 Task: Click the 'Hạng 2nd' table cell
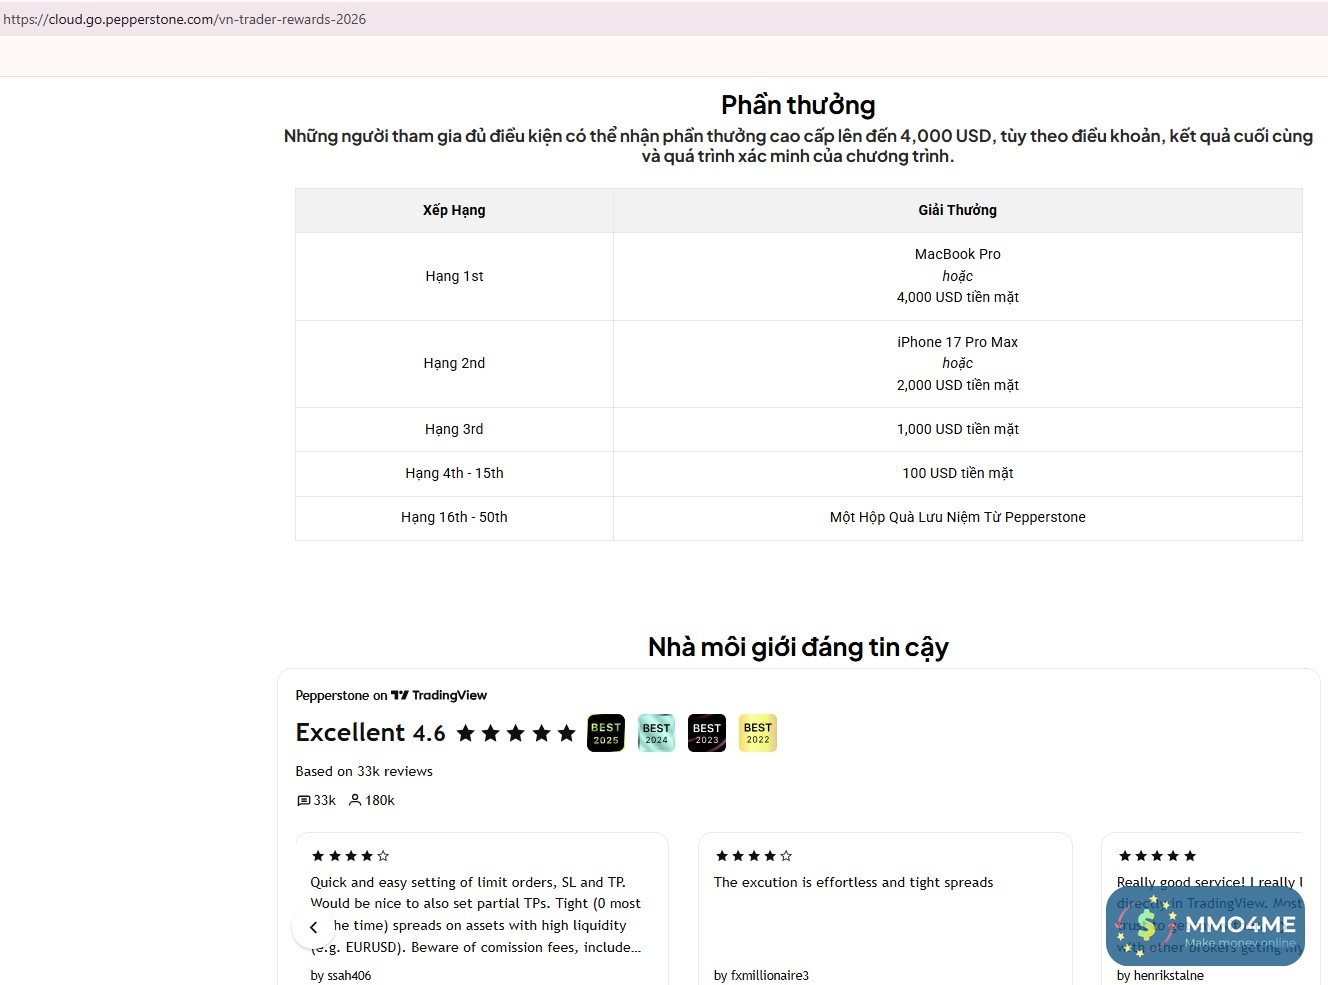pos(454,363)
